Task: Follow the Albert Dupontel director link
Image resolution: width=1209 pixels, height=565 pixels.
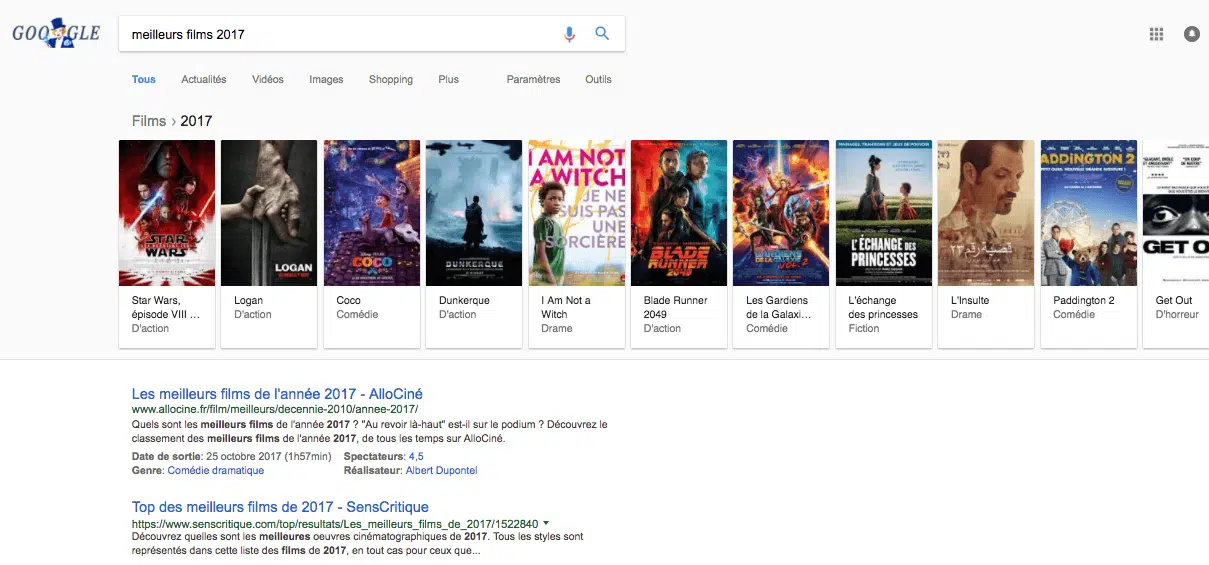Action: [442, 471]
